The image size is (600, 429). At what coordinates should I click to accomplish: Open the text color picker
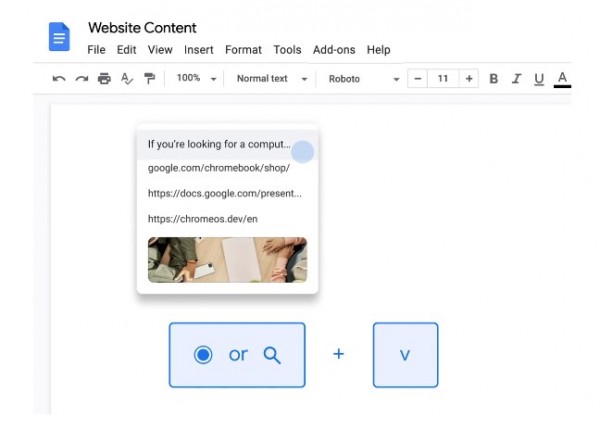point(562,79)
